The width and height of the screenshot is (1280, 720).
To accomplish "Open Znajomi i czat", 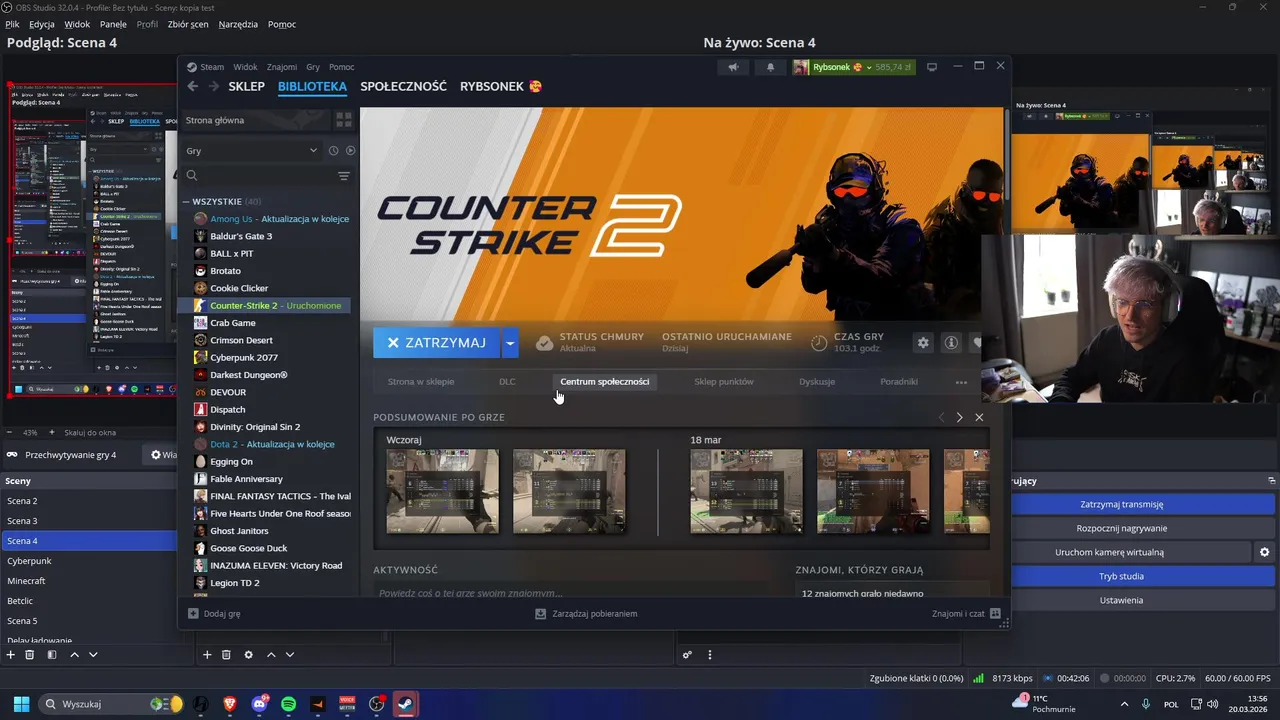I will 966,614.
